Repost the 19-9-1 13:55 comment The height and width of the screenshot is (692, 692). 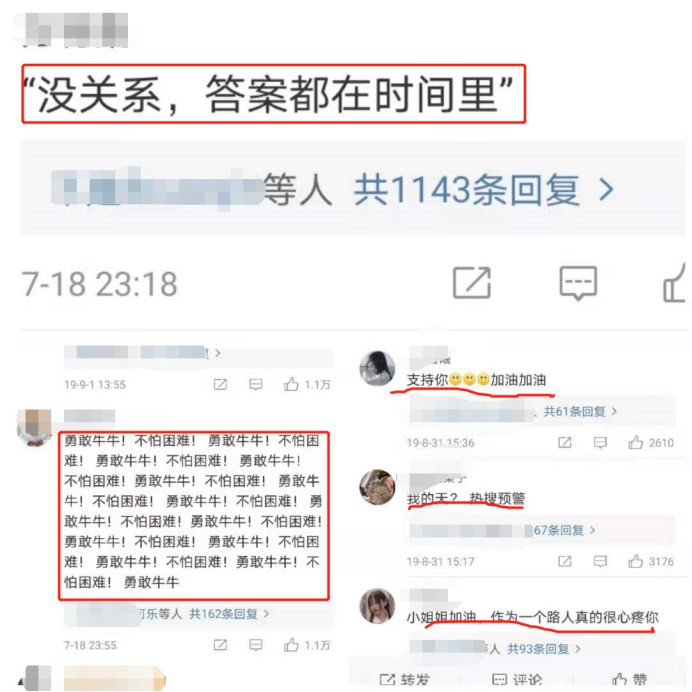tap(220, 384)
